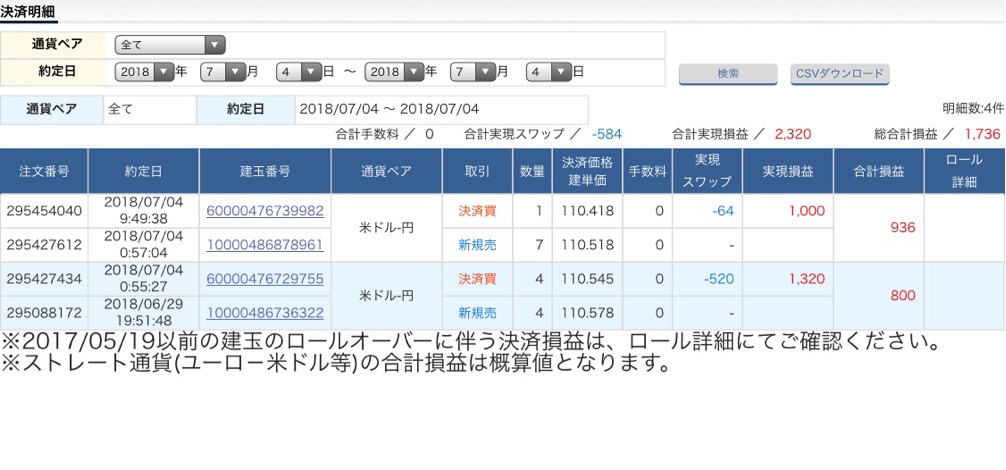Click the 検索 search button
This screenshot has width=1006, height=470.
point(727,74)
